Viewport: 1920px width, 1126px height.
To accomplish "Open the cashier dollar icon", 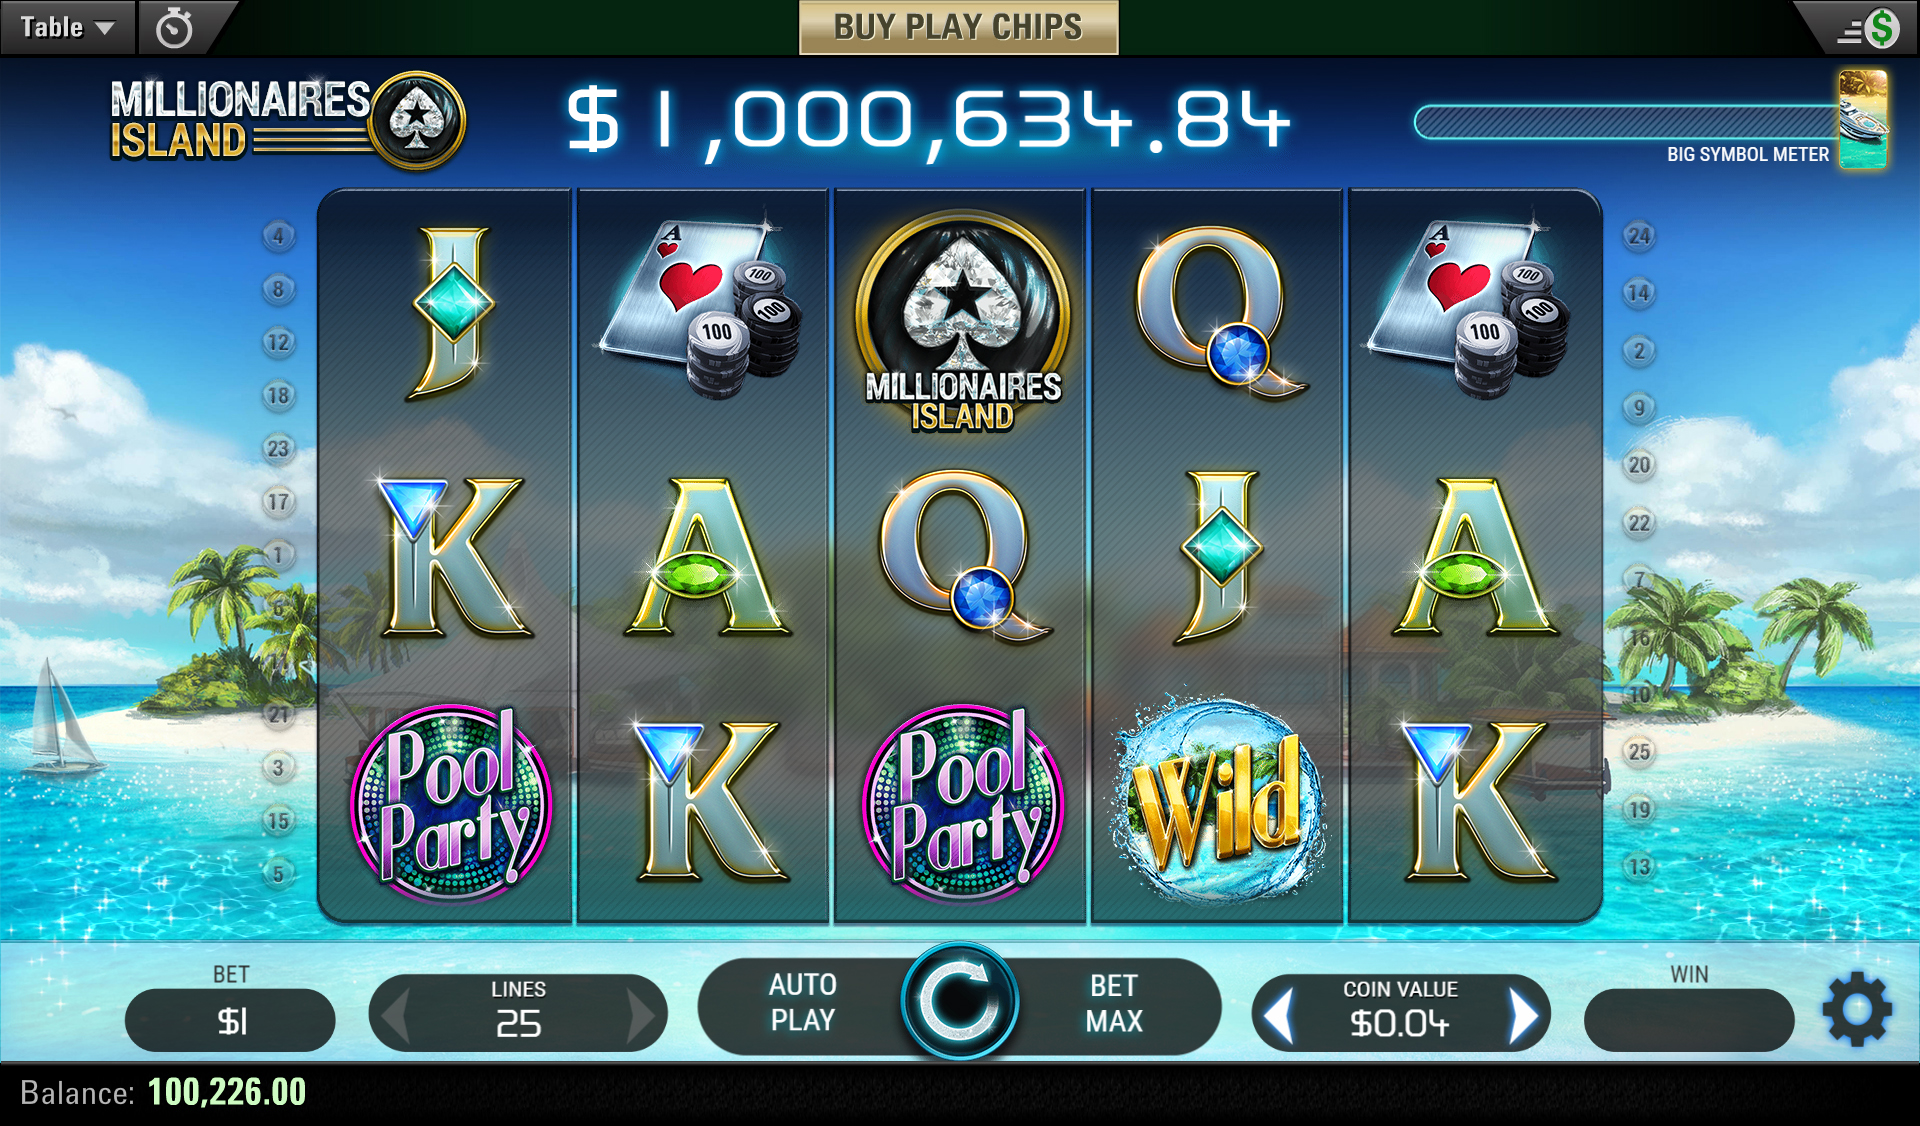I will tap(1868, 28).
